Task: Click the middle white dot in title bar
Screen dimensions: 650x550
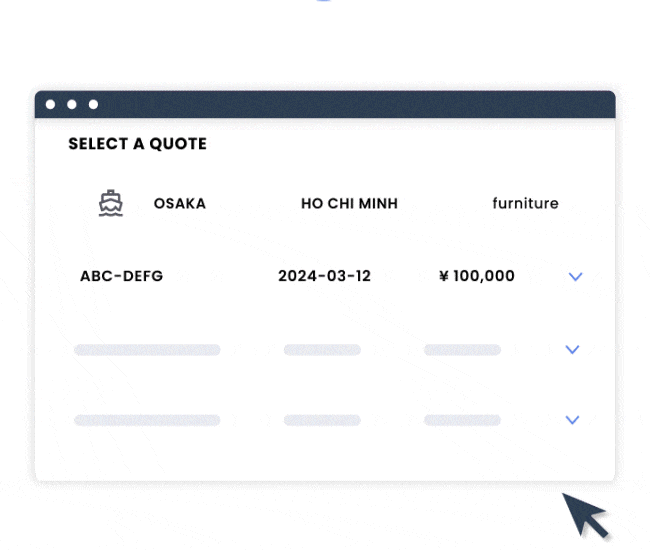Action: click(x=72, y=104)
